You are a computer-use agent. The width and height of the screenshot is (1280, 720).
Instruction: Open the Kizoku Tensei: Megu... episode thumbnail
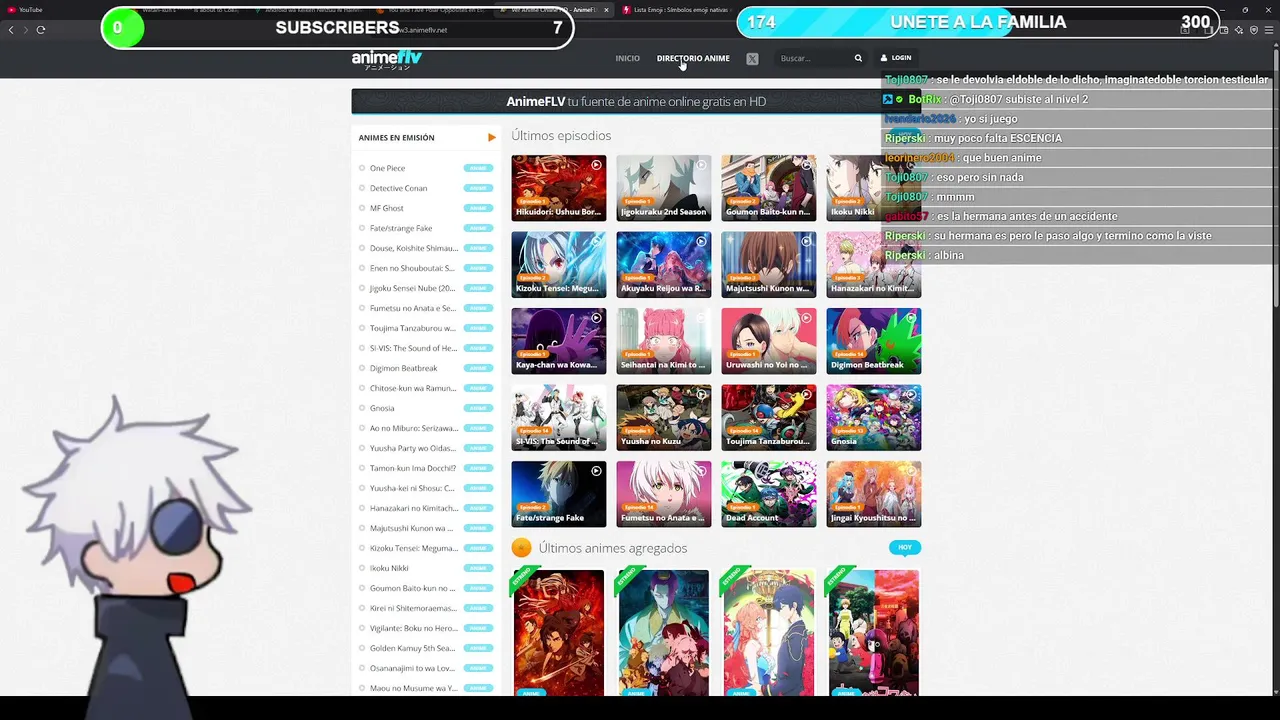[x=558, y=264]
